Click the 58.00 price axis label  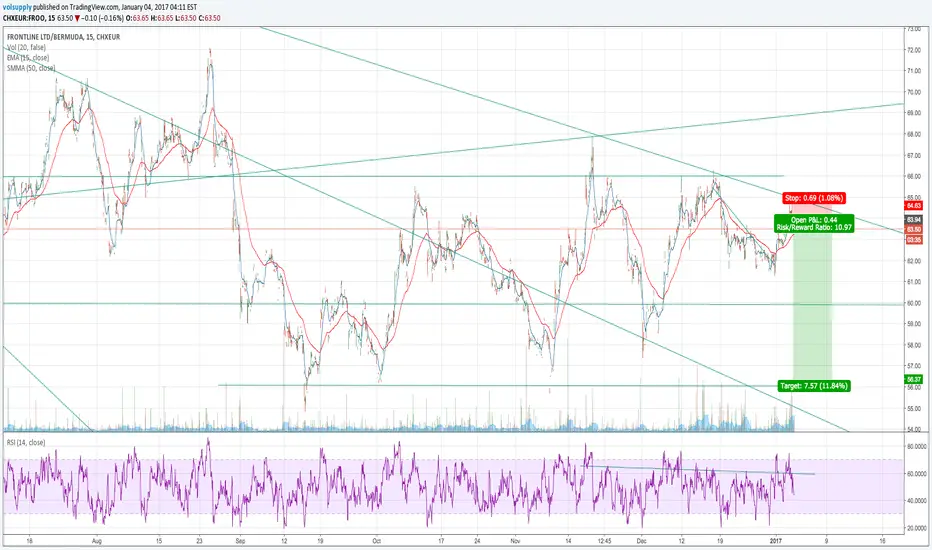914,345
